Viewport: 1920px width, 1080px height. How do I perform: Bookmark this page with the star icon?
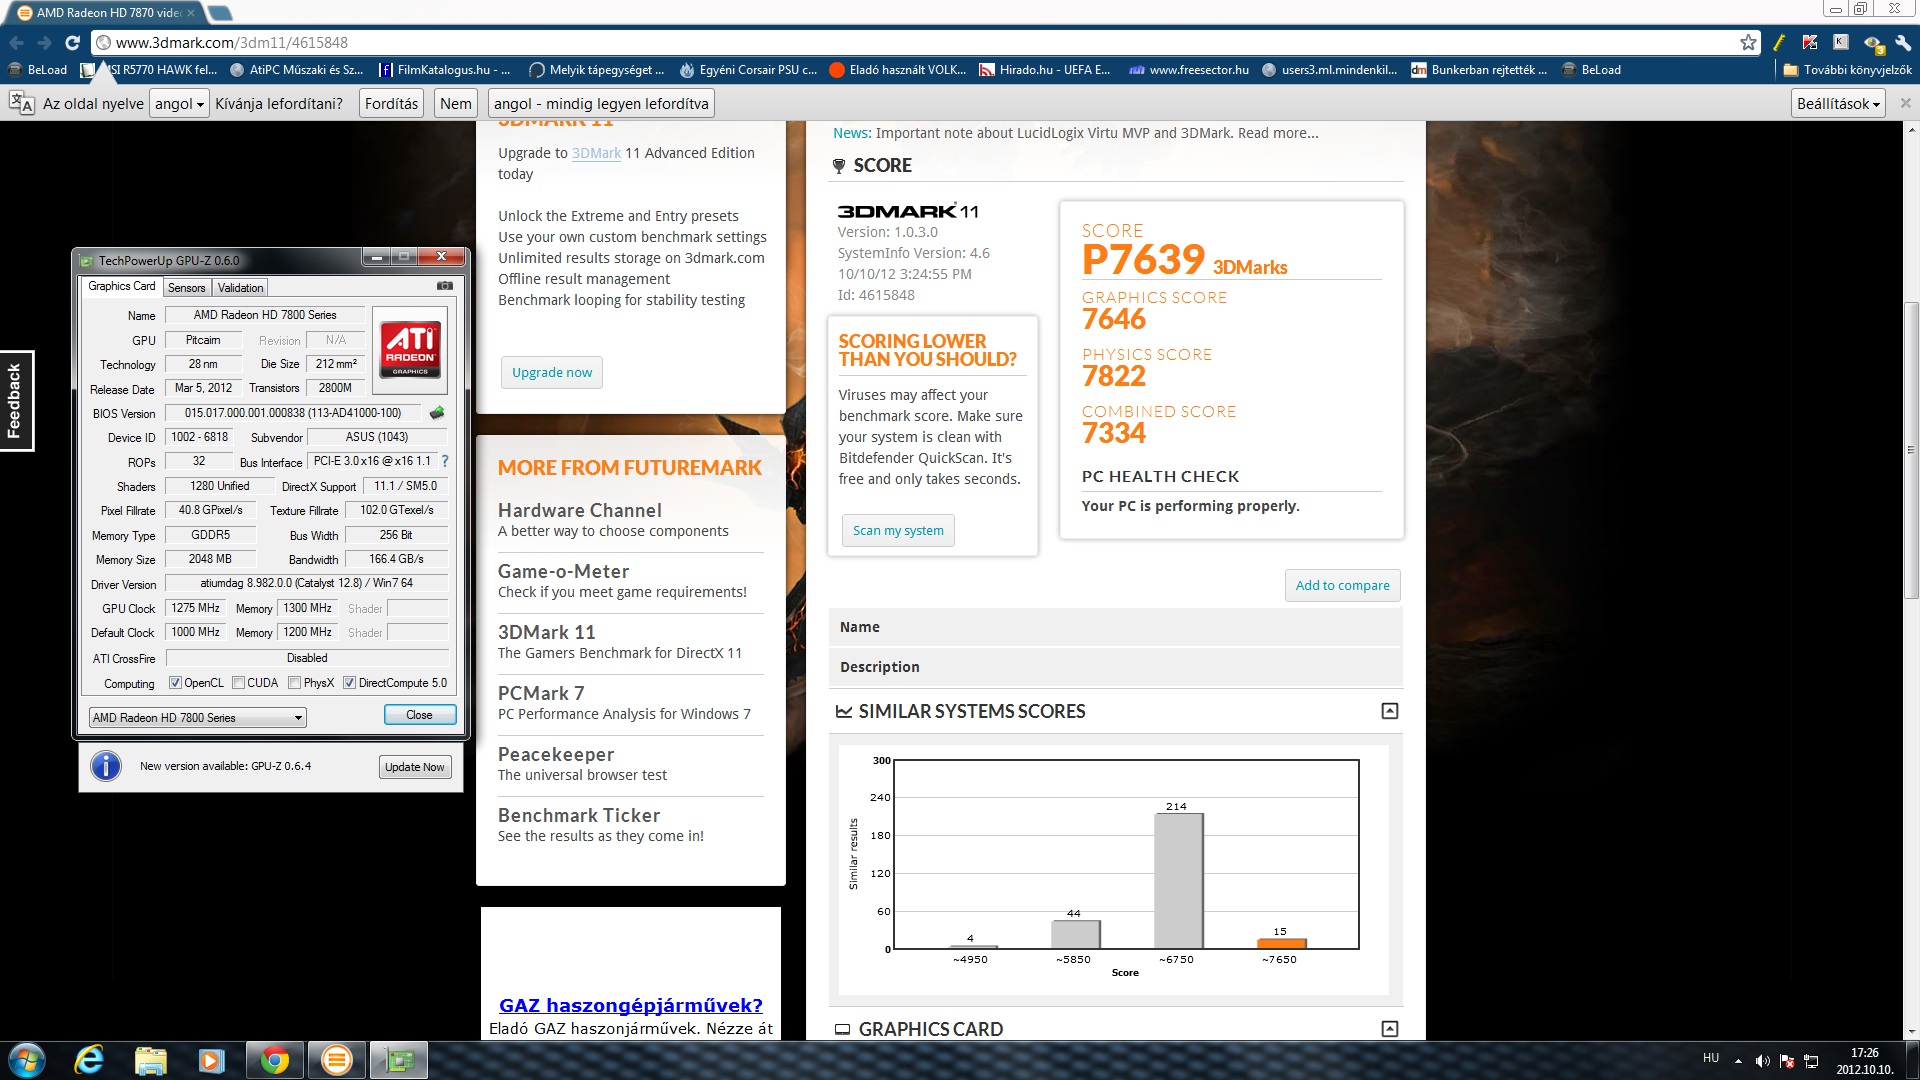[1748, 42]
